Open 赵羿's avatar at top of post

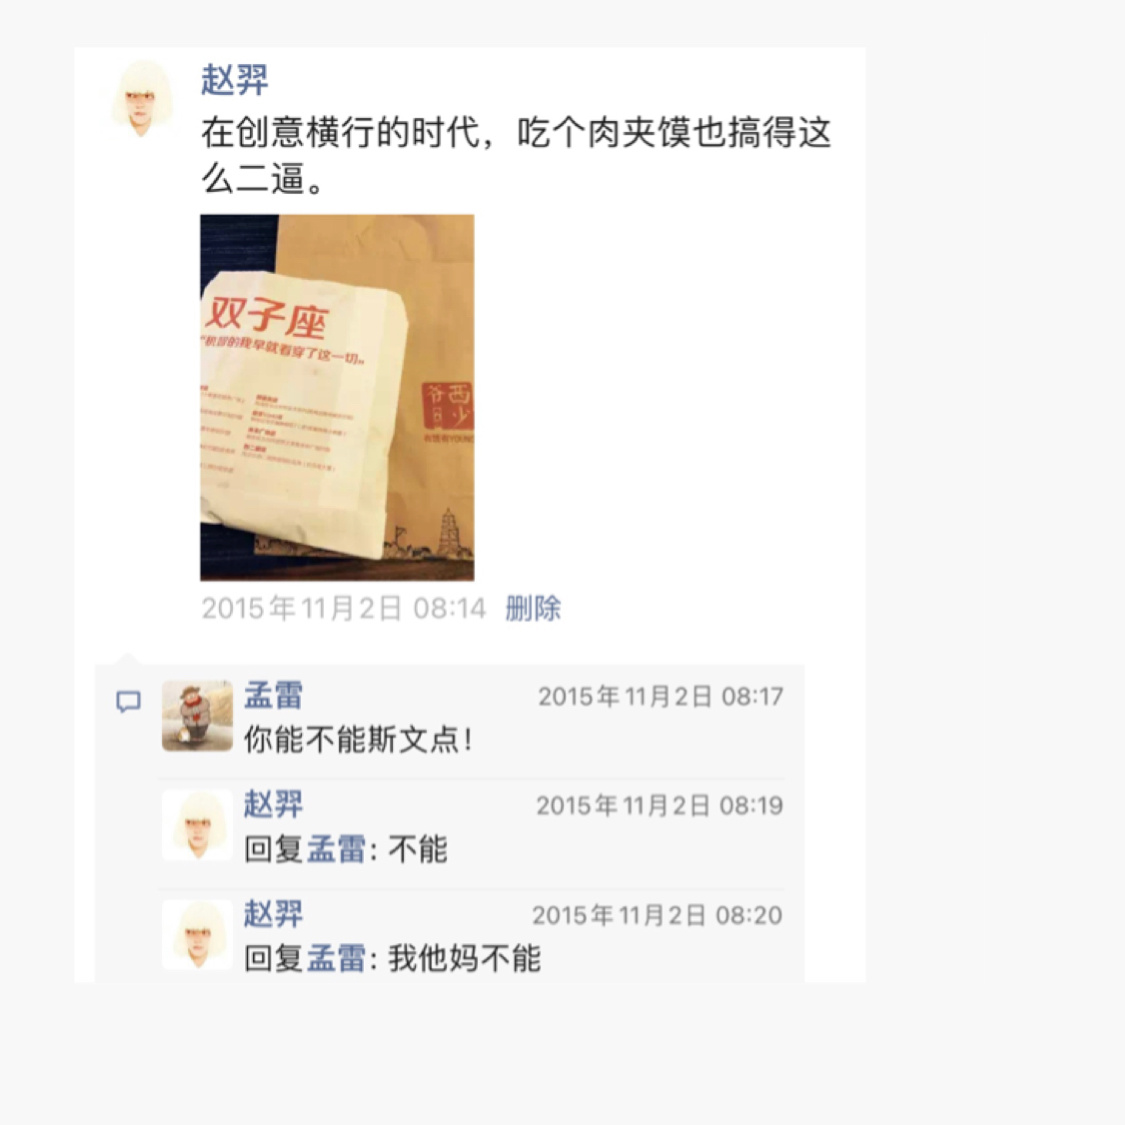point(143,99)
